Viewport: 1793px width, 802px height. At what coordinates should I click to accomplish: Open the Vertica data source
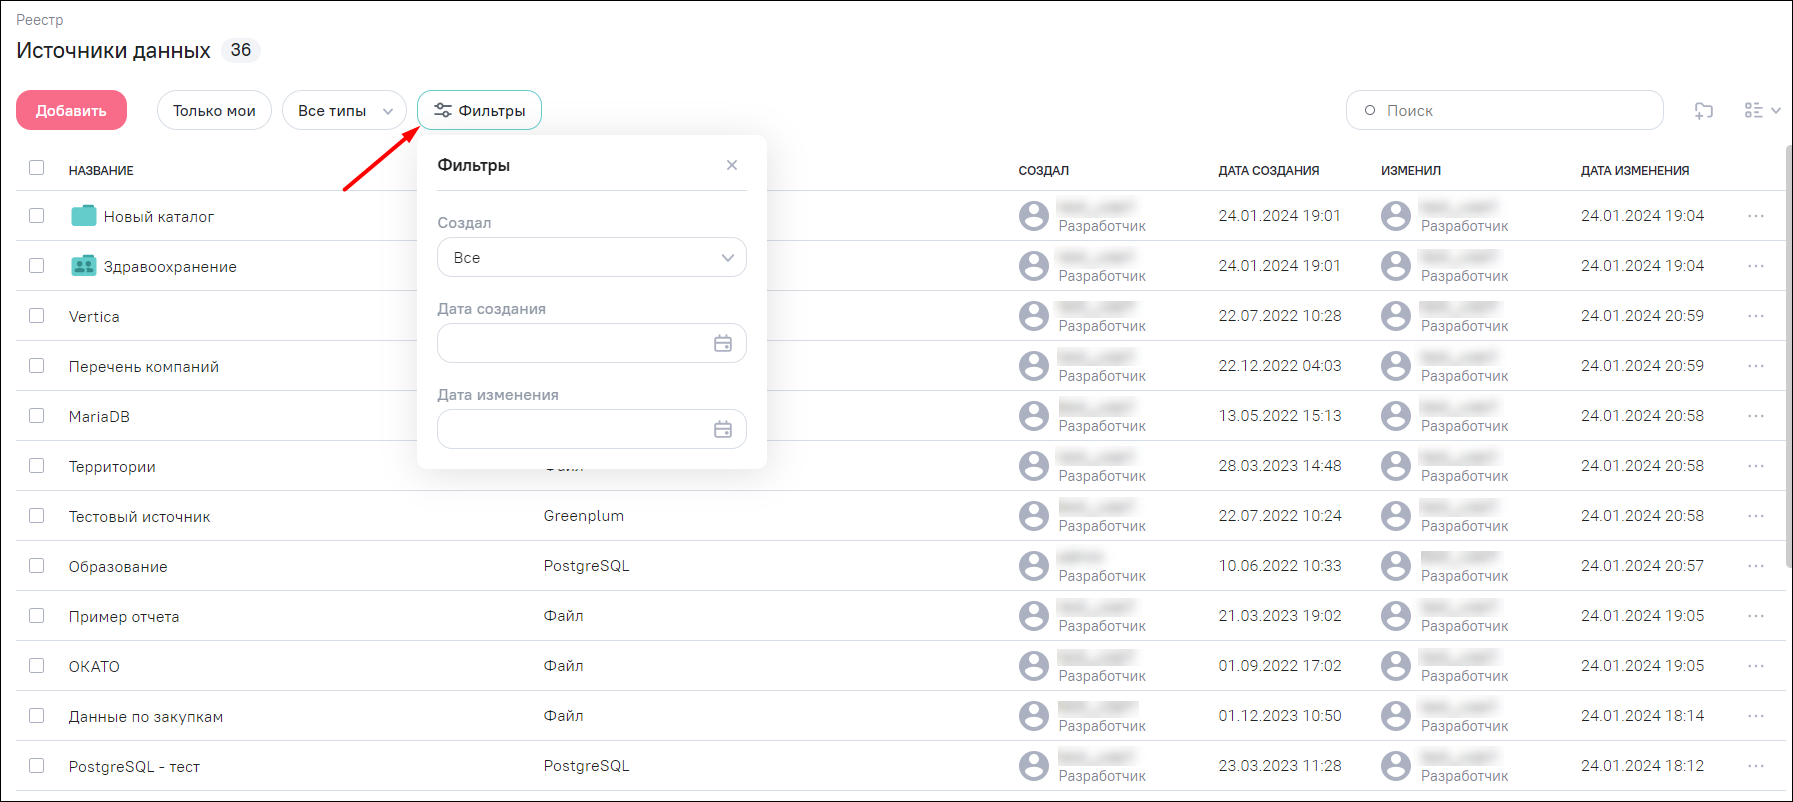tap(94, 316)
